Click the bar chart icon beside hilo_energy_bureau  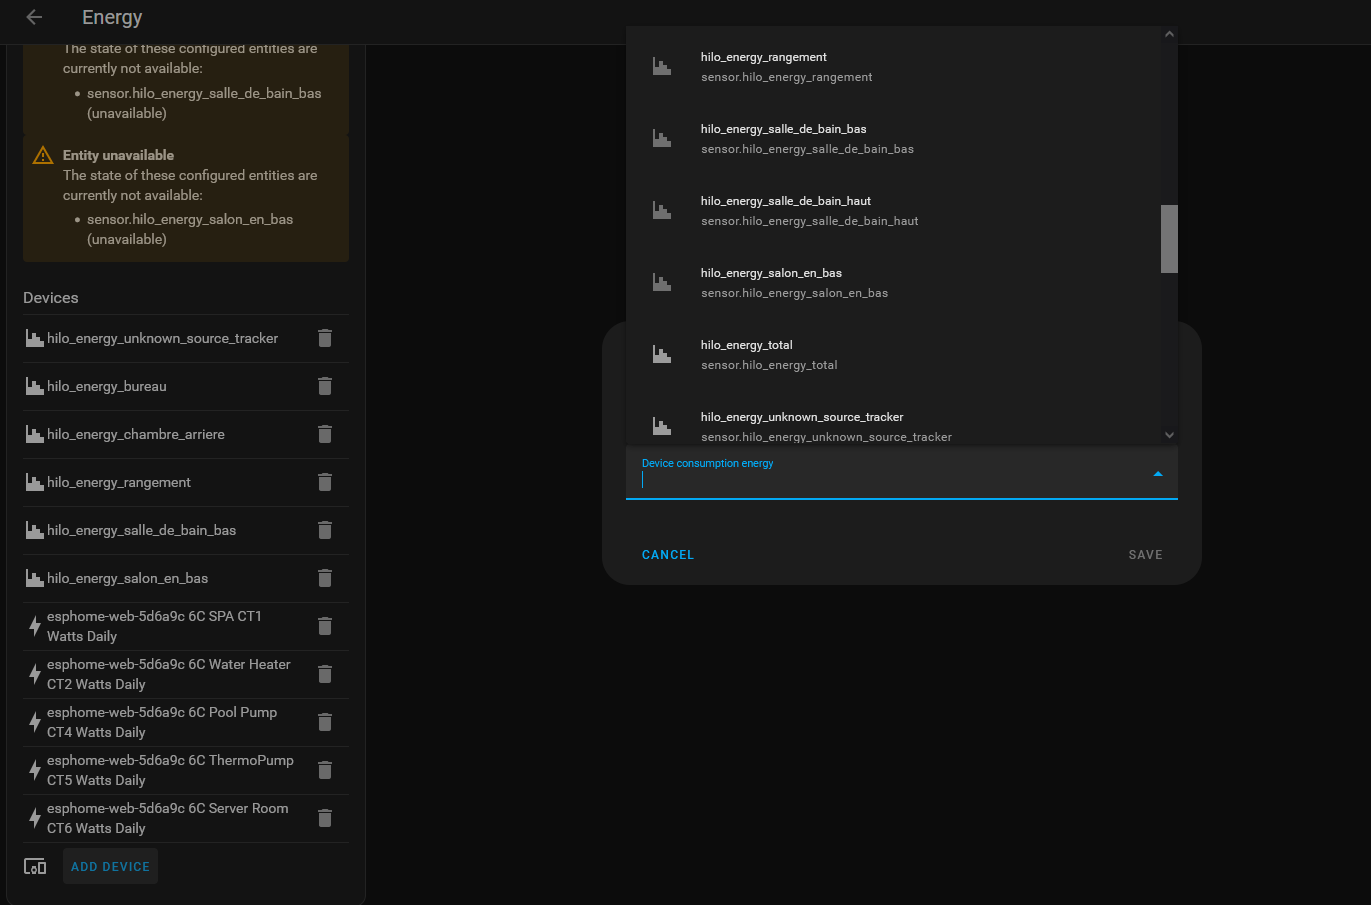[x=33, y=386]
